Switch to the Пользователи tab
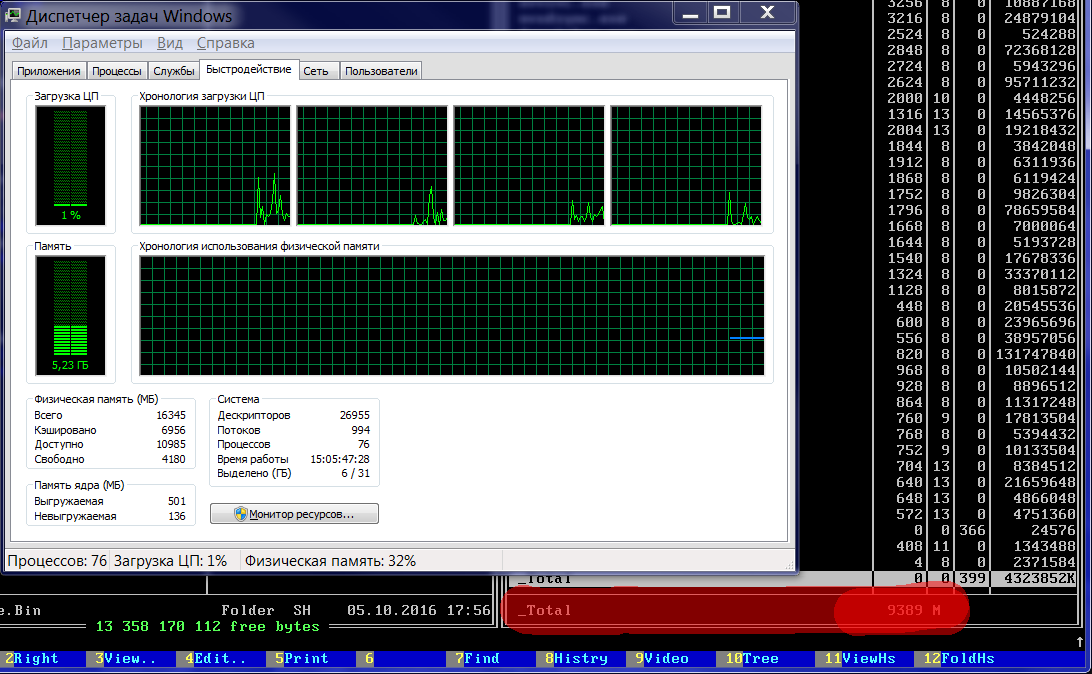Viewport: 1092px width, 674px height. pyautogui.click(x=381, y=71)
